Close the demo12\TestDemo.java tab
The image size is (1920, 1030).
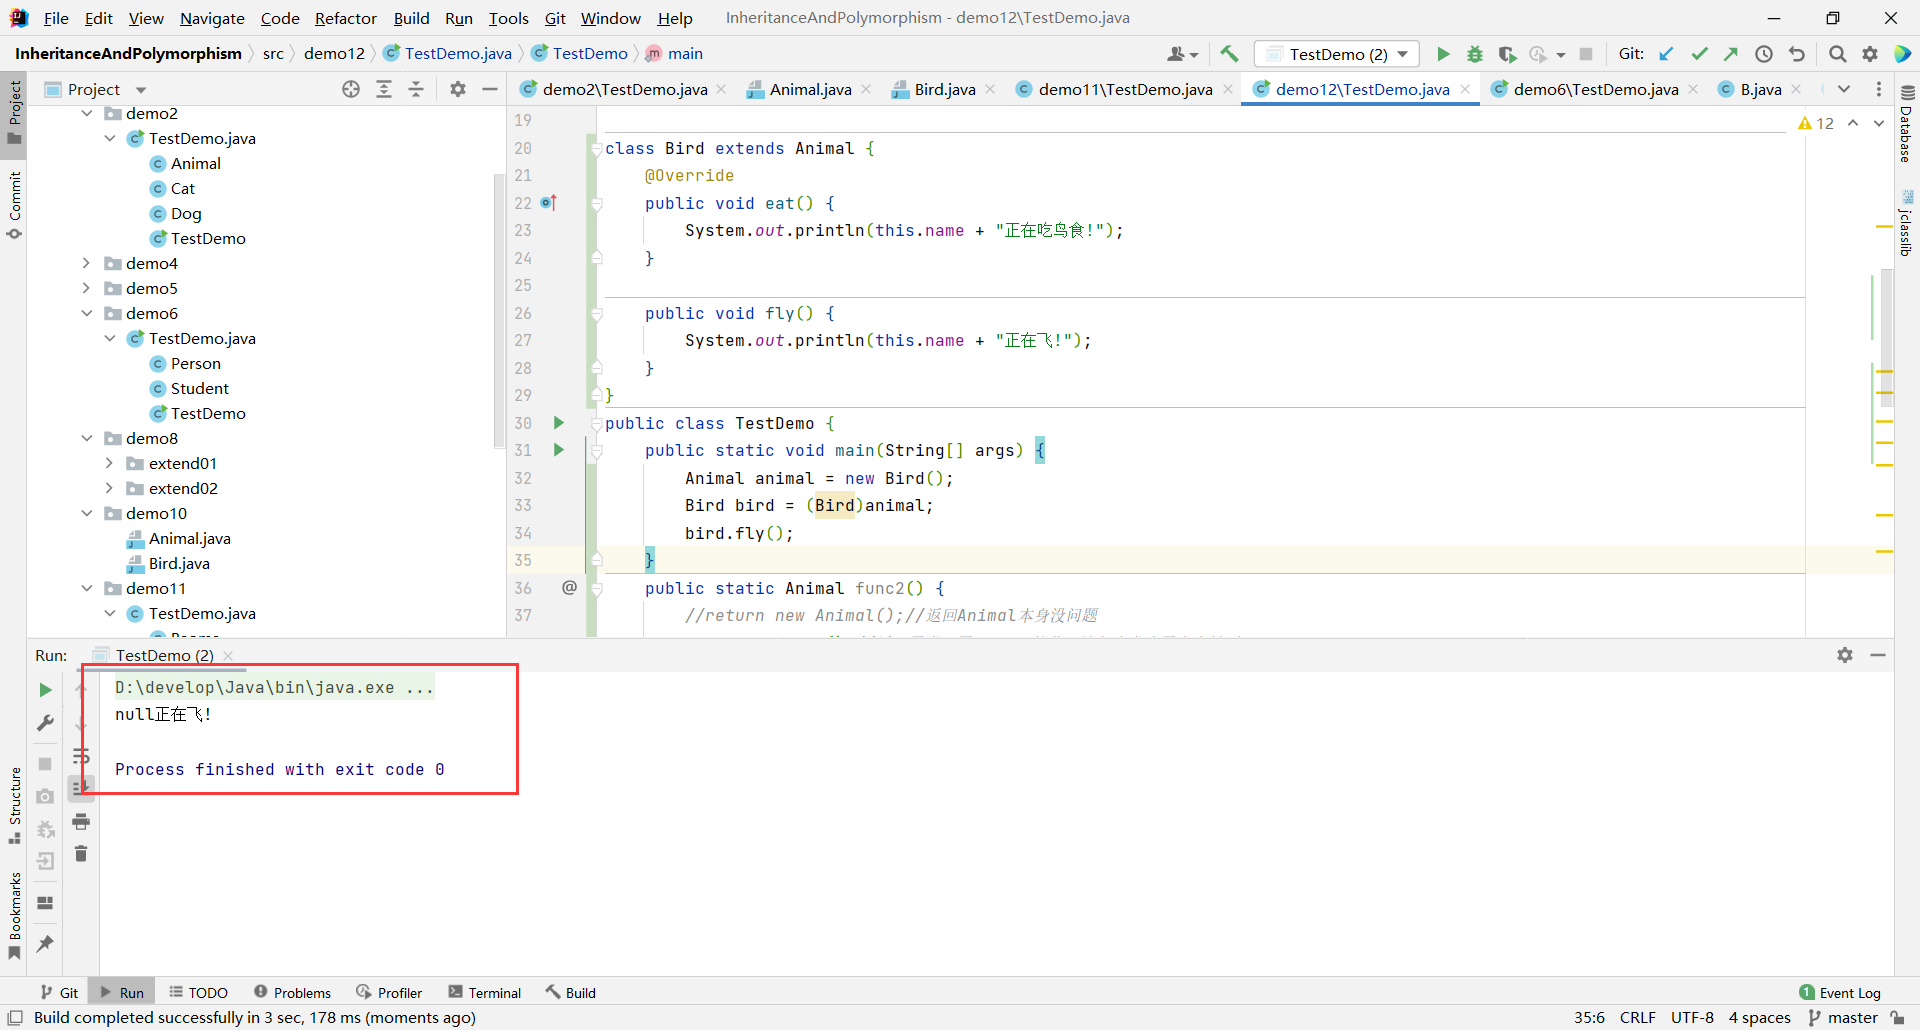(x=1465, y=89)
